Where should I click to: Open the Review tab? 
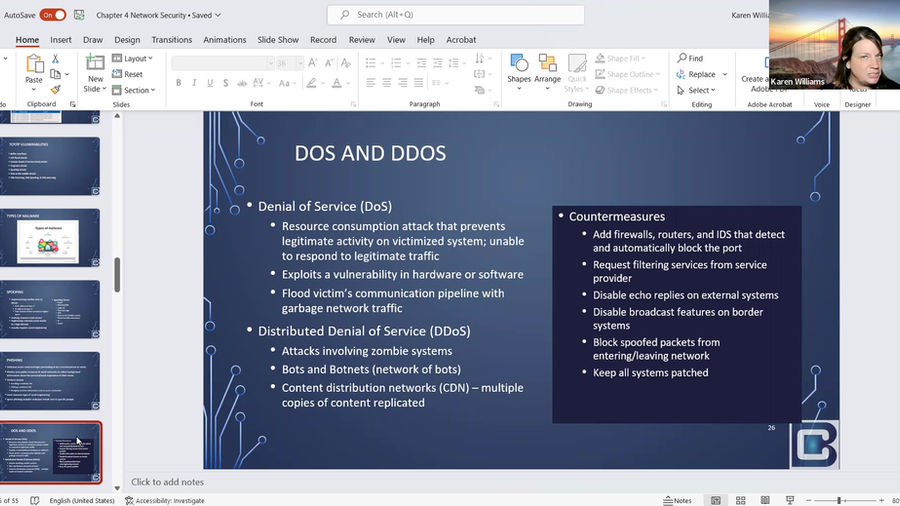tap(362, 40)
